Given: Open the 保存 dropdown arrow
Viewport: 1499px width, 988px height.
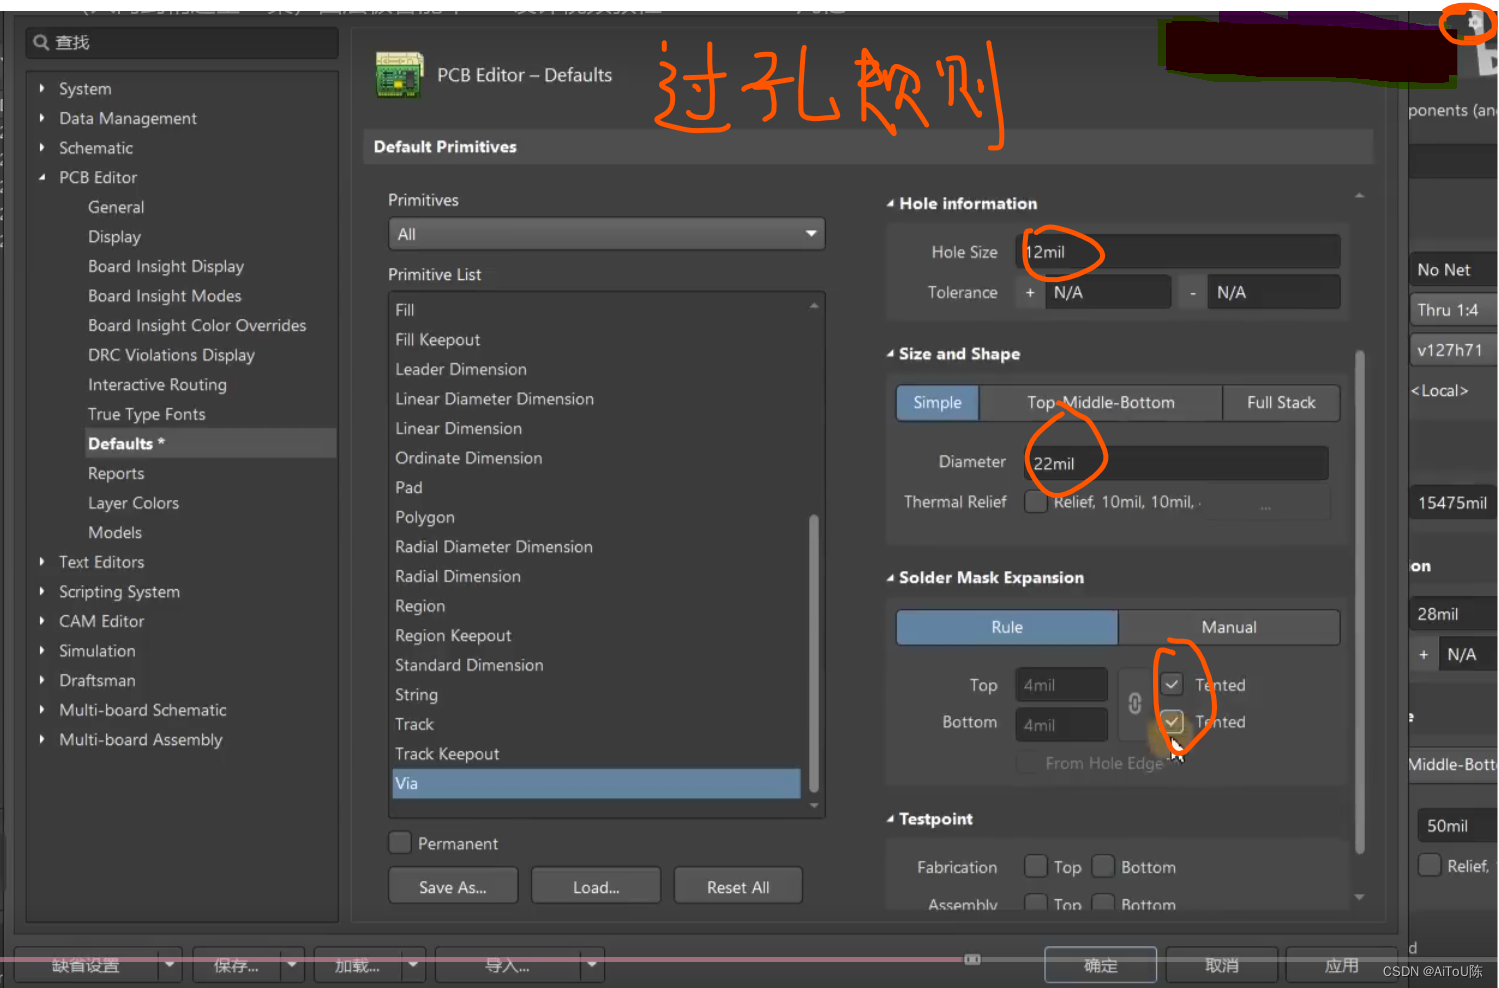Looking at the screenshot, I should point(292,965).
